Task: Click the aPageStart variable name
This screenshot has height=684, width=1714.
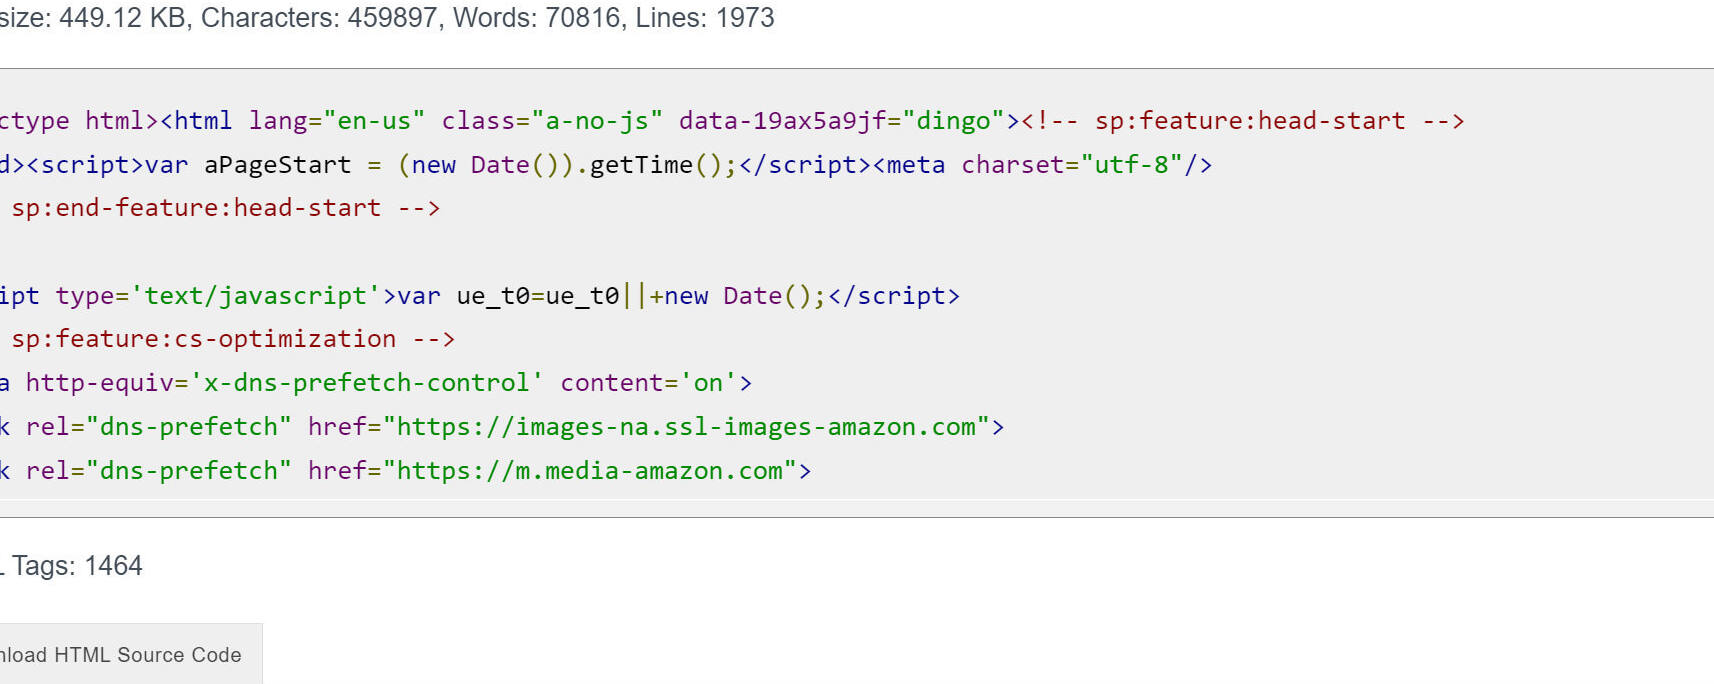Action: [x=278, y=165]
